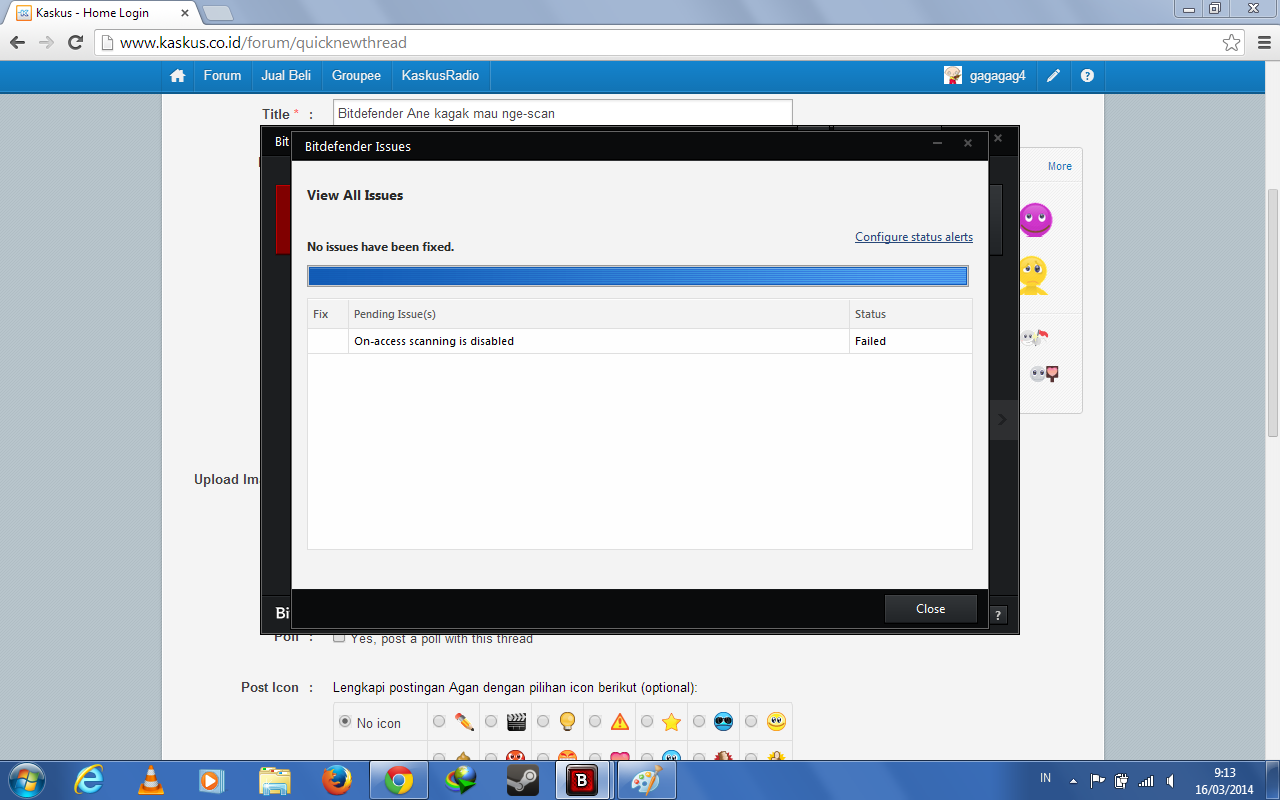Click the browser forward arrow
Screen dimensions: 1280x800
pyautogui.click(x=46, y=43)
